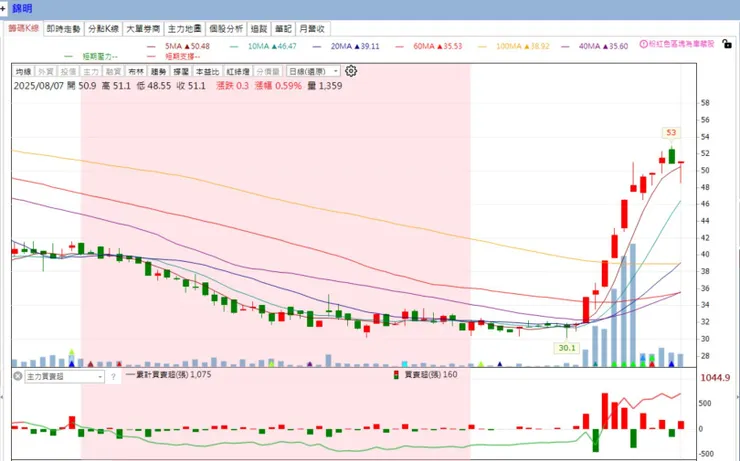Open the 主力買賣超 indicator dropdown
This screenshot has height=461, width=740.
tap(64, 377)
